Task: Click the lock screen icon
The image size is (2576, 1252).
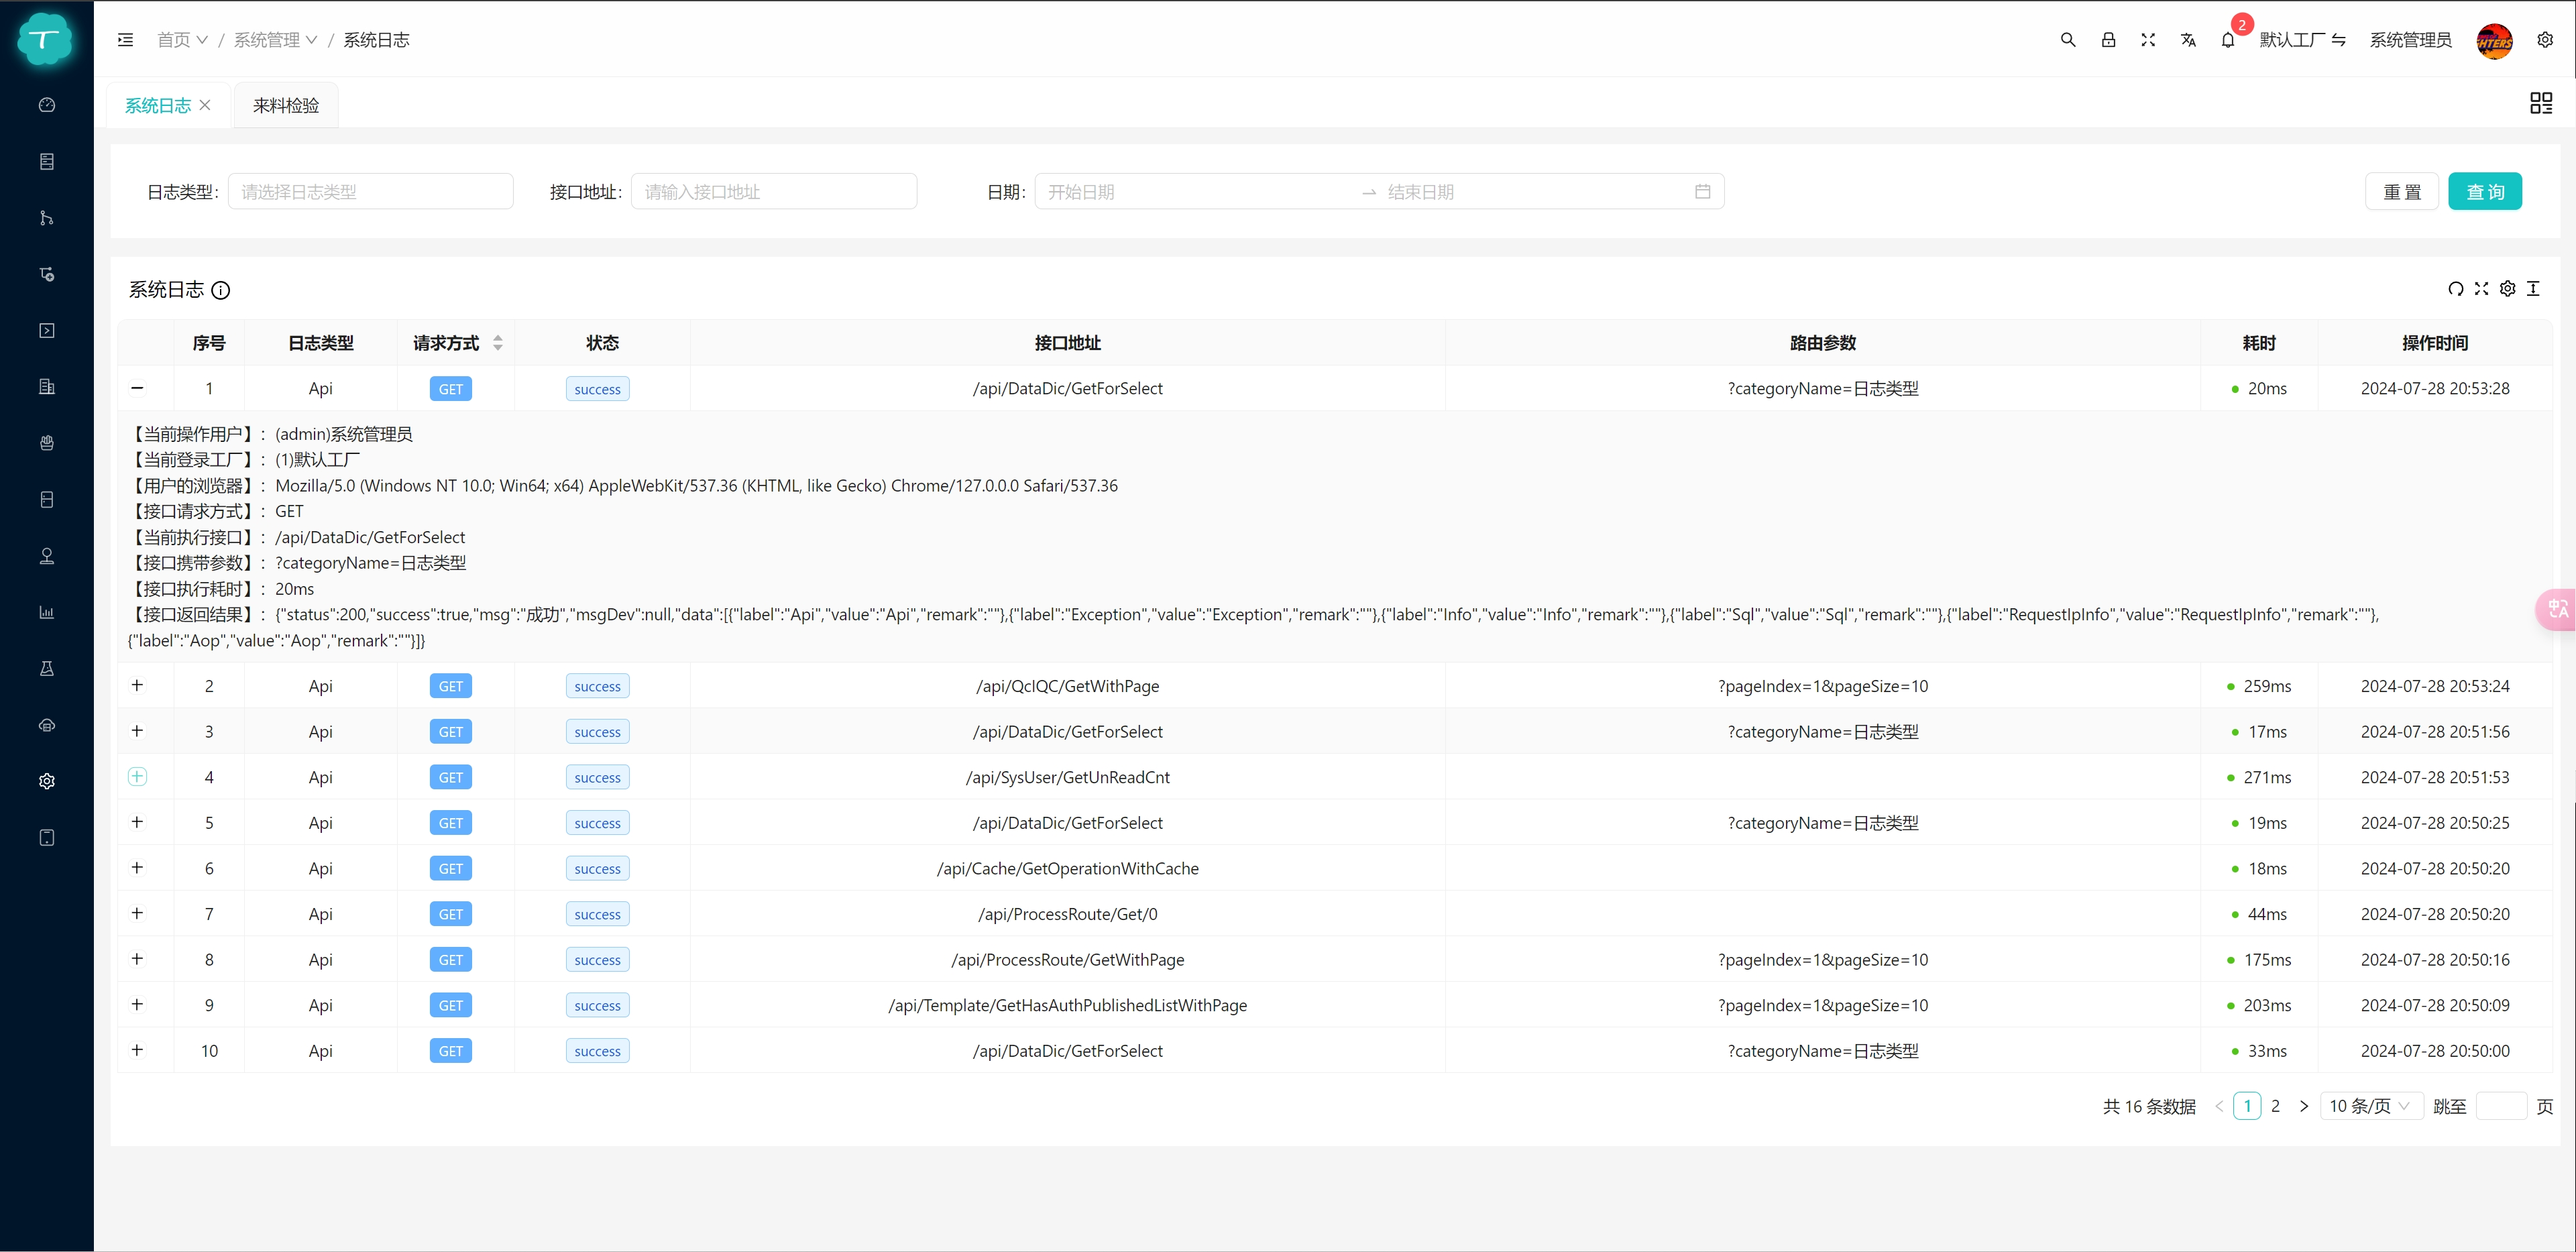Action: coord(2108,40)
